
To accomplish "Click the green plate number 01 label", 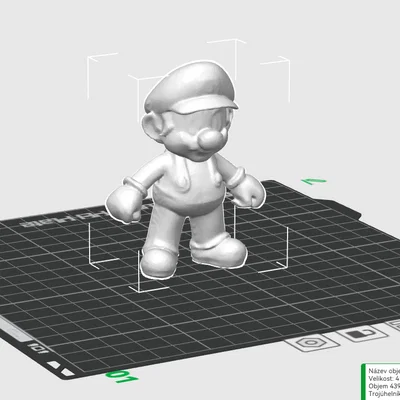I will 122,377.
